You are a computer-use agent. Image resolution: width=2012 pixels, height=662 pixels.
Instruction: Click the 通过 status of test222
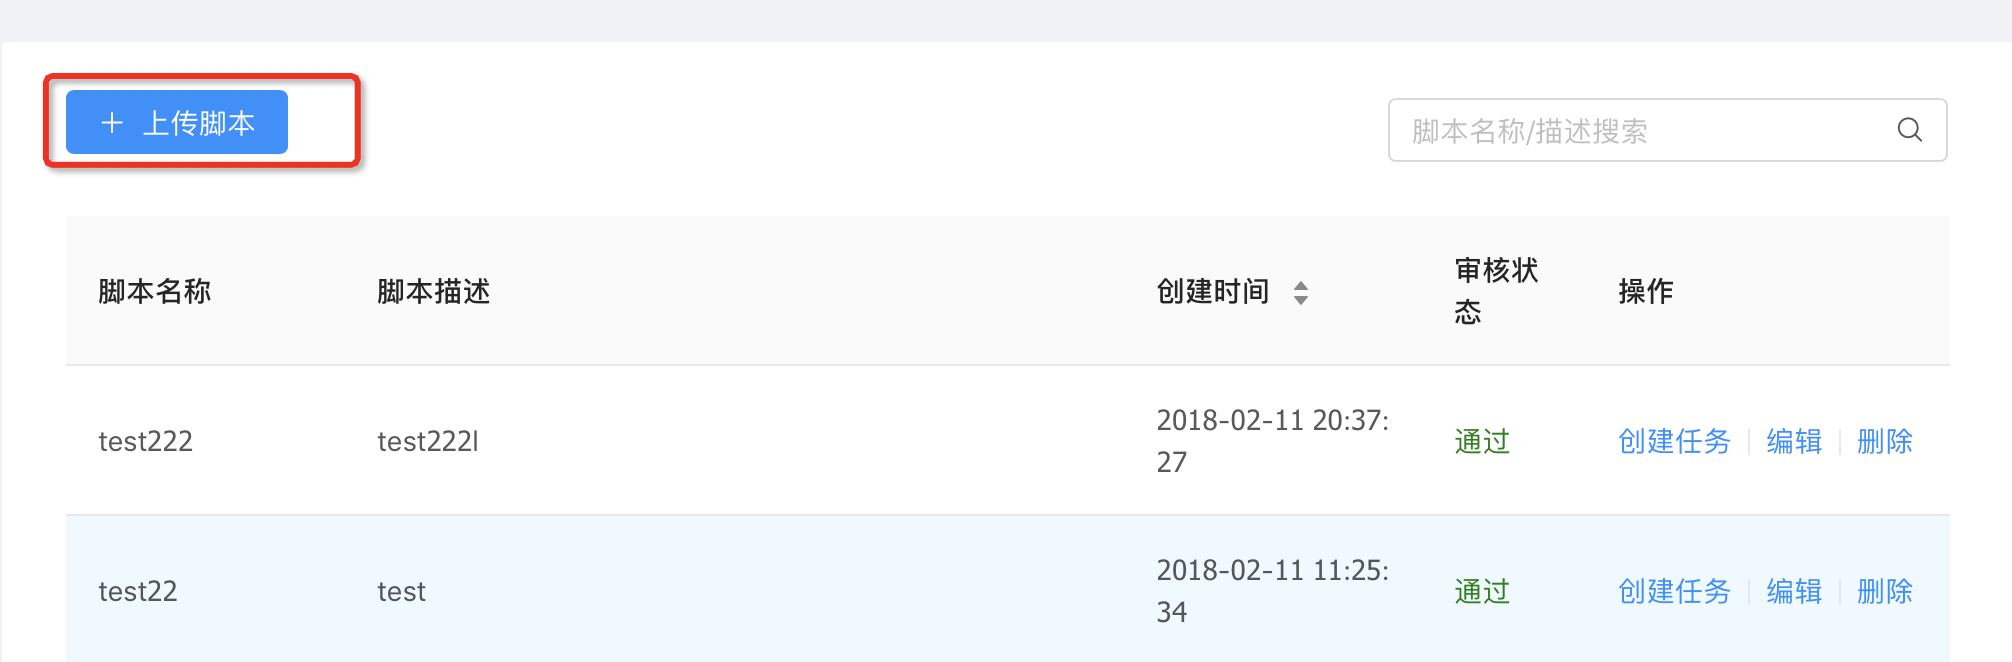pos(1481,441)
